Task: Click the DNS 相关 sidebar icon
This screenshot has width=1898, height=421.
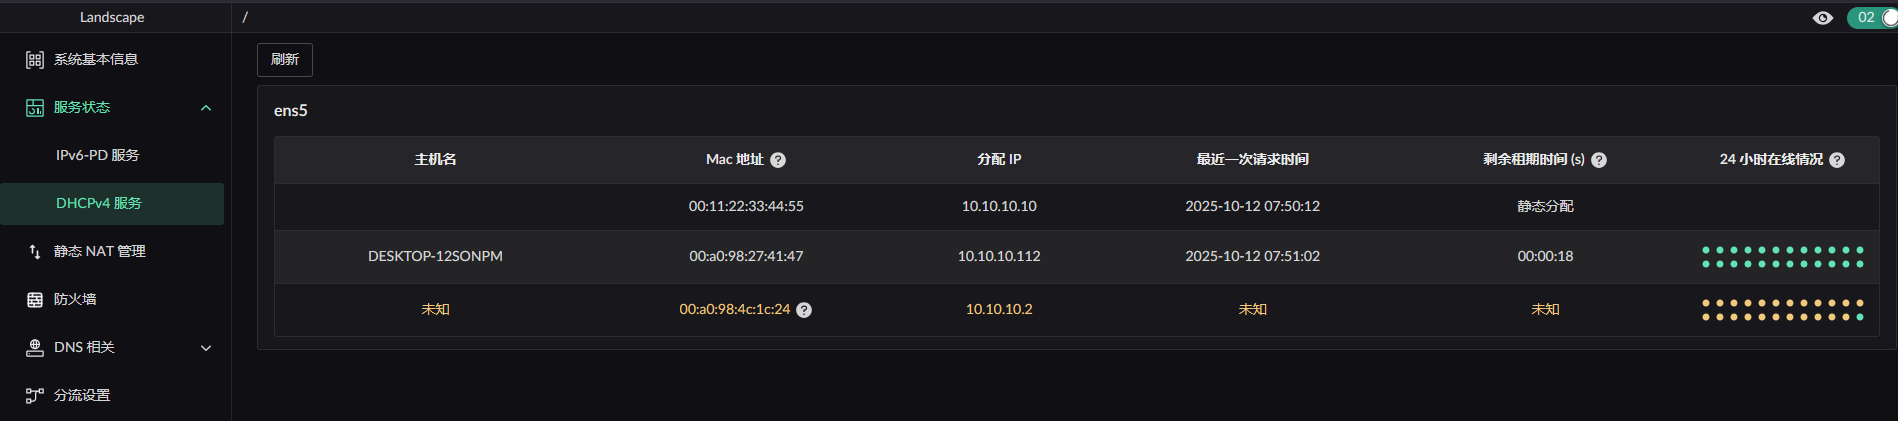Action: pos(35,348)
